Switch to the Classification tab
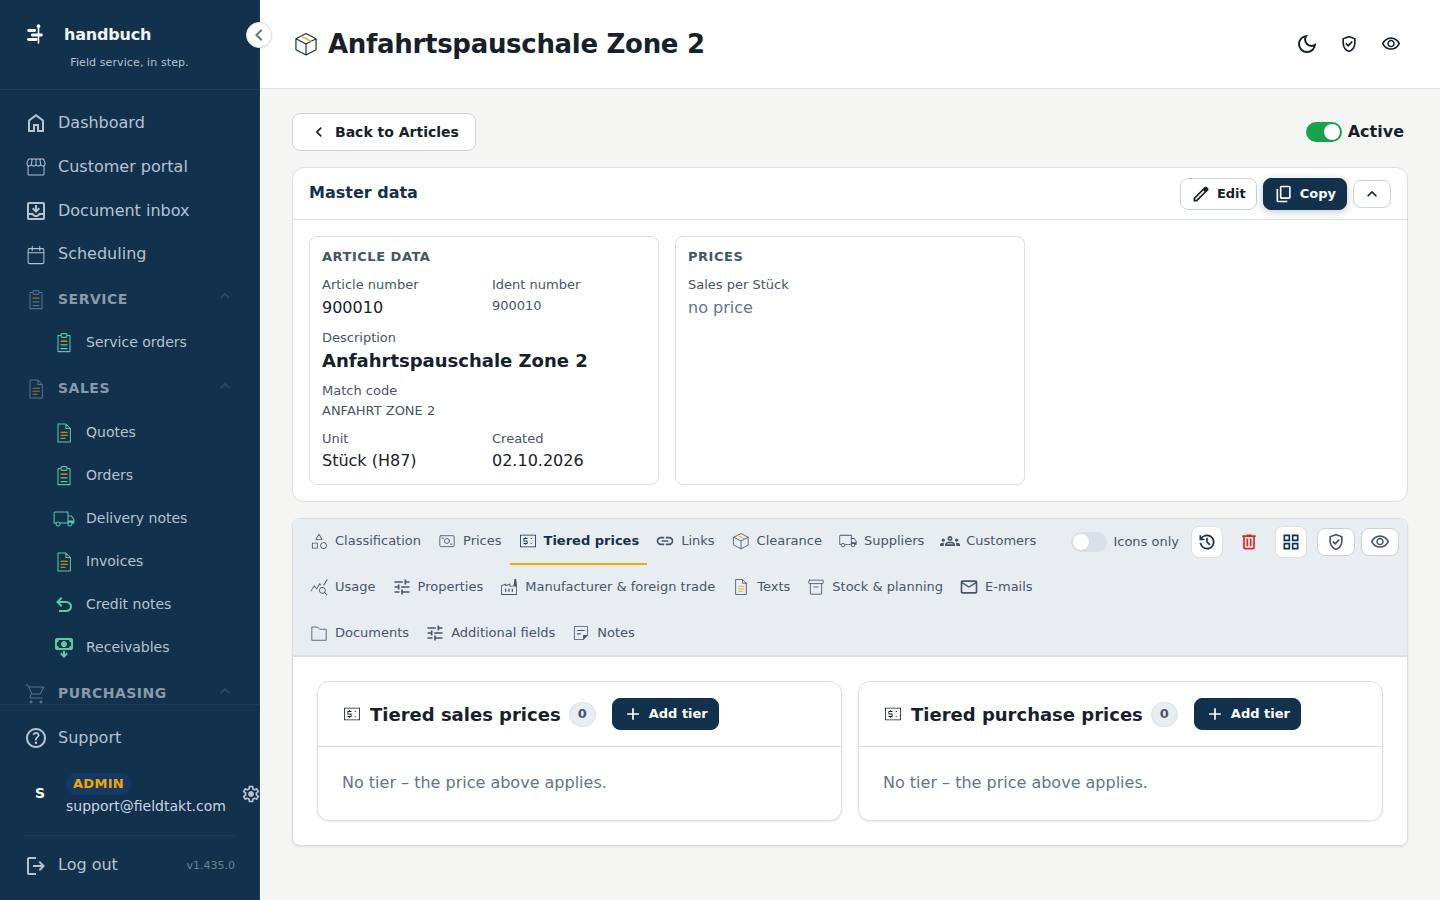The image size is (1440, 900). [x=366, y=541]
